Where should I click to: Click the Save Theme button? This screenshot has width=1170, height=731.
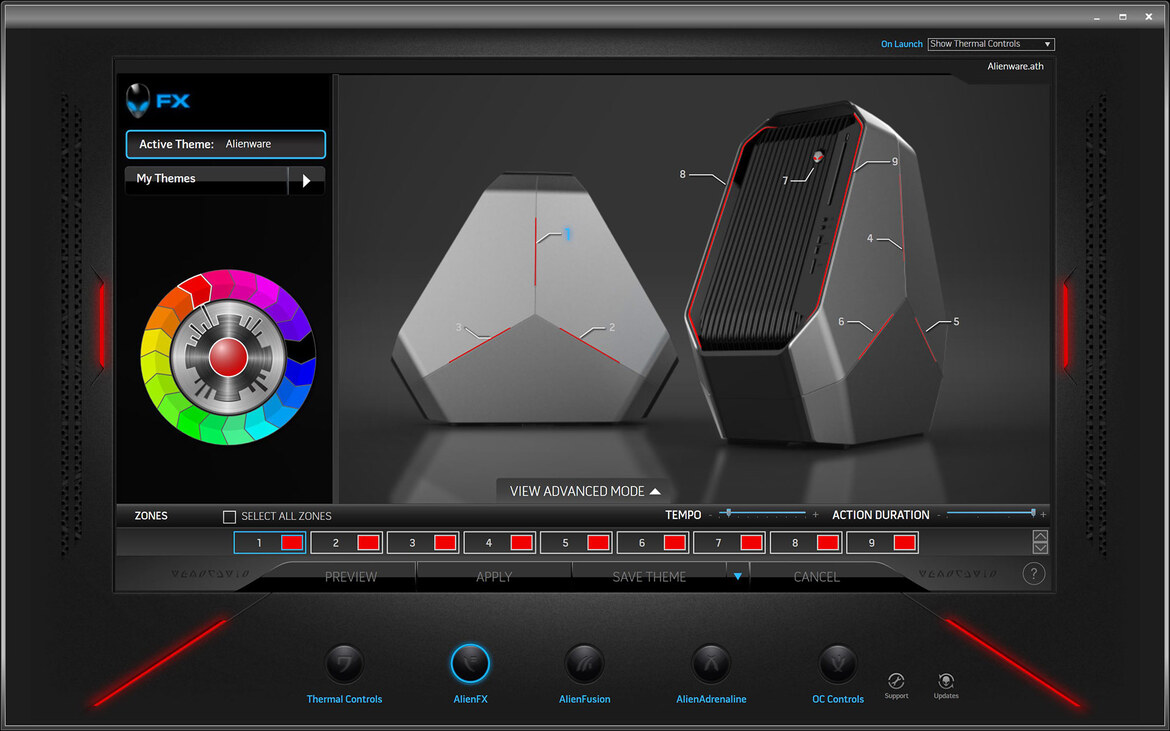click(649, 577)
